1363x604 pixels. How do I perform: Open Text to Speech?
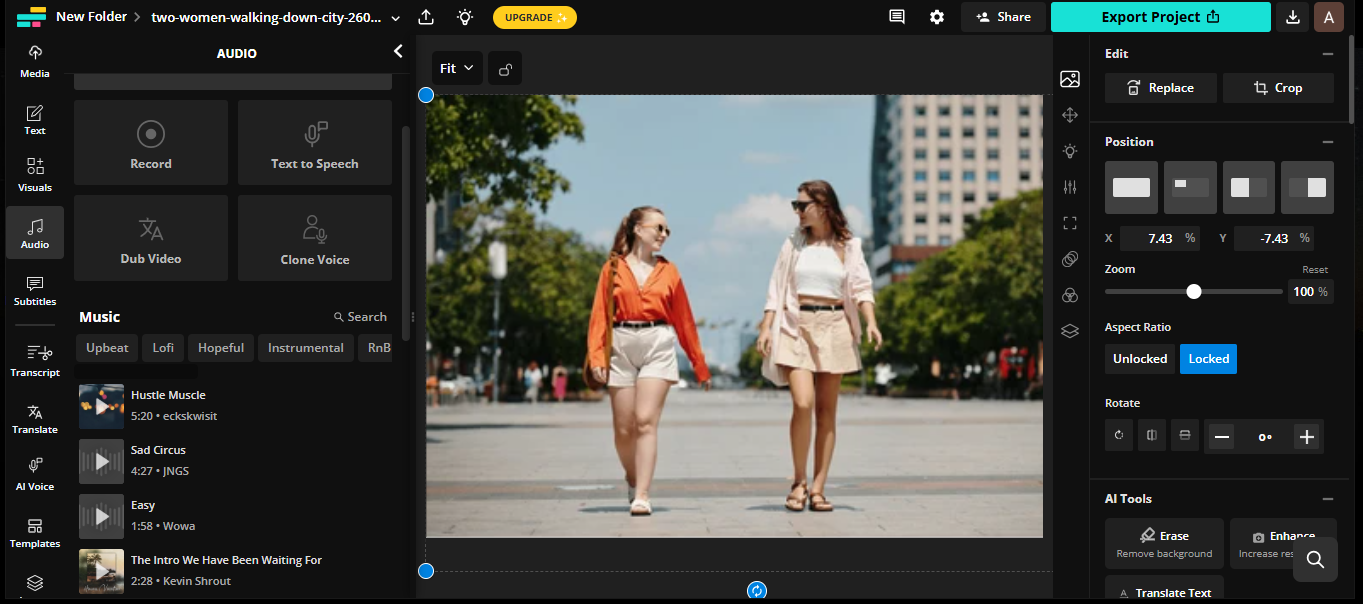point(314,142)
